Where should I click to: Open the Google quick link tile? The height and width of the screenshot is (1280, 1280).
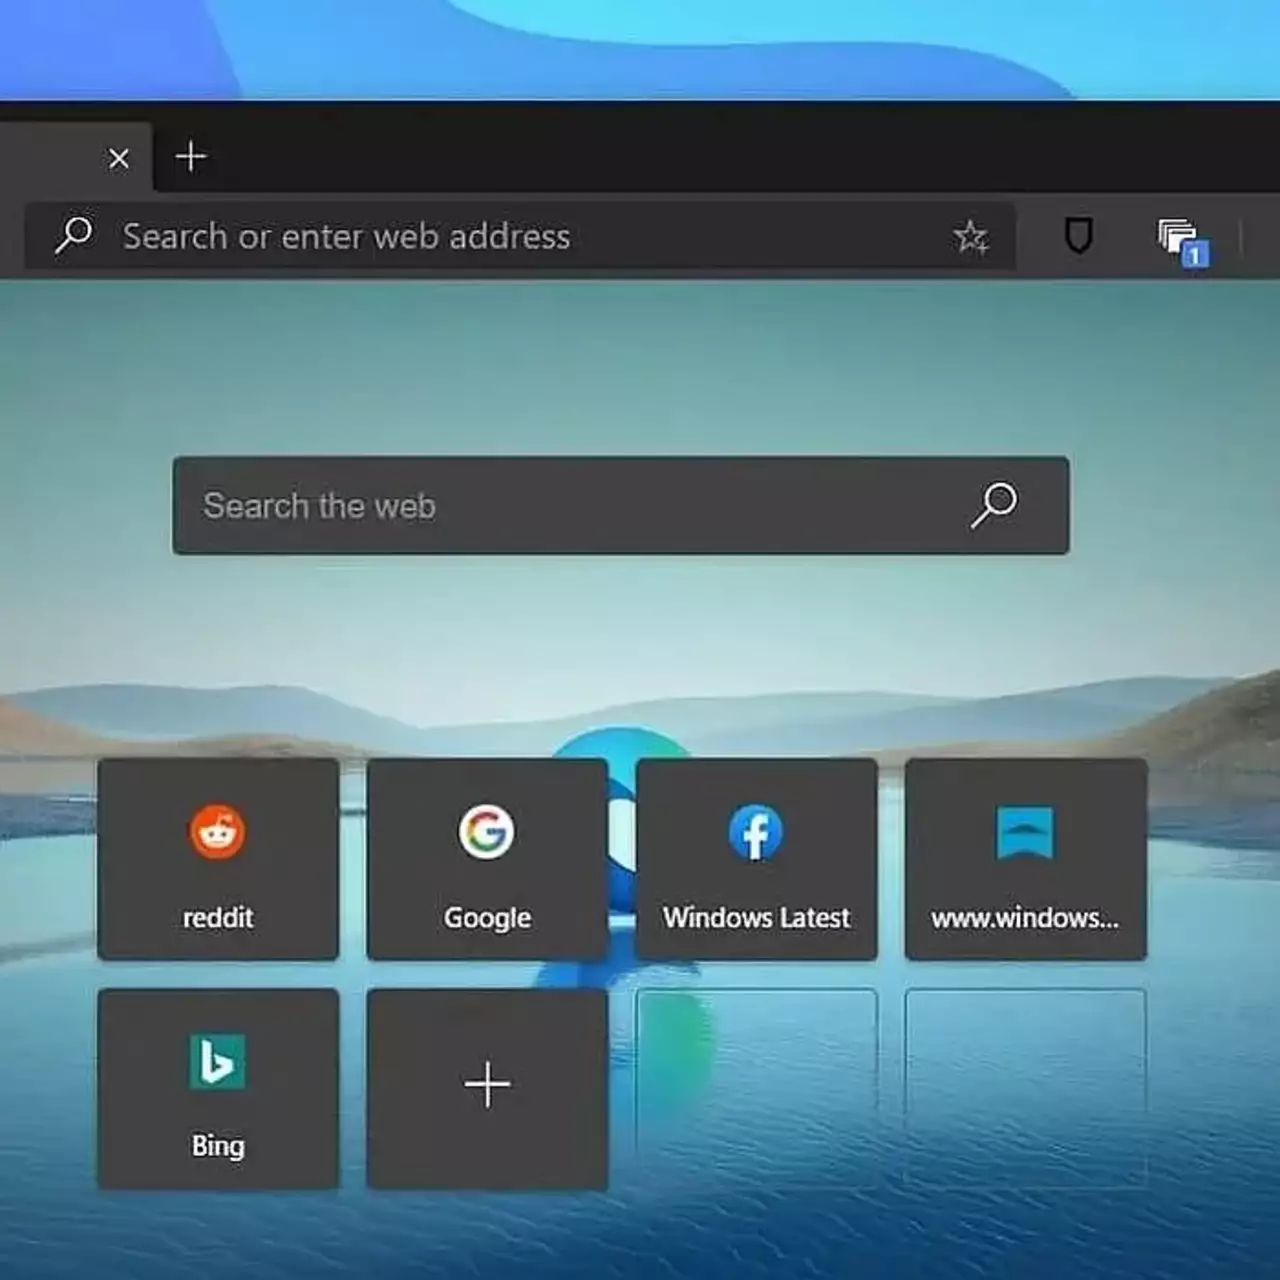click(x=487, y=860)
